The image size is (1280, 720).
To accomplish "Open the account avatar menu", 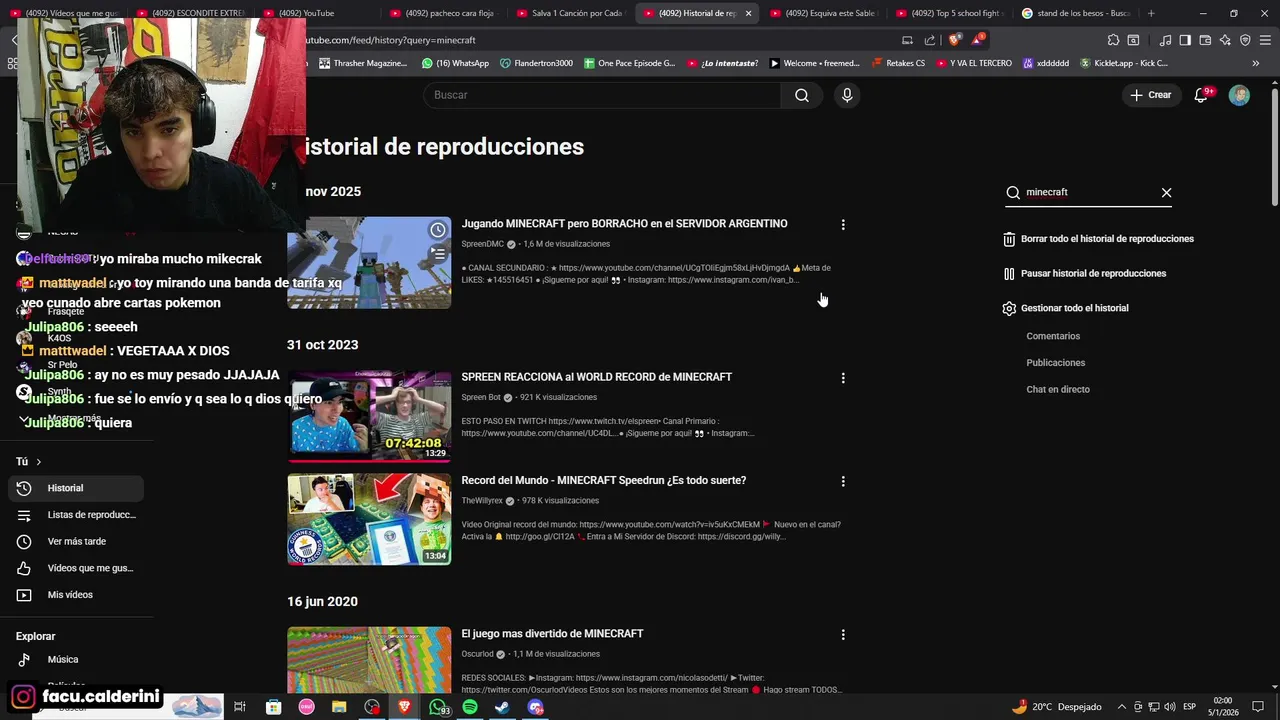I will click(x=1239, y=95).
